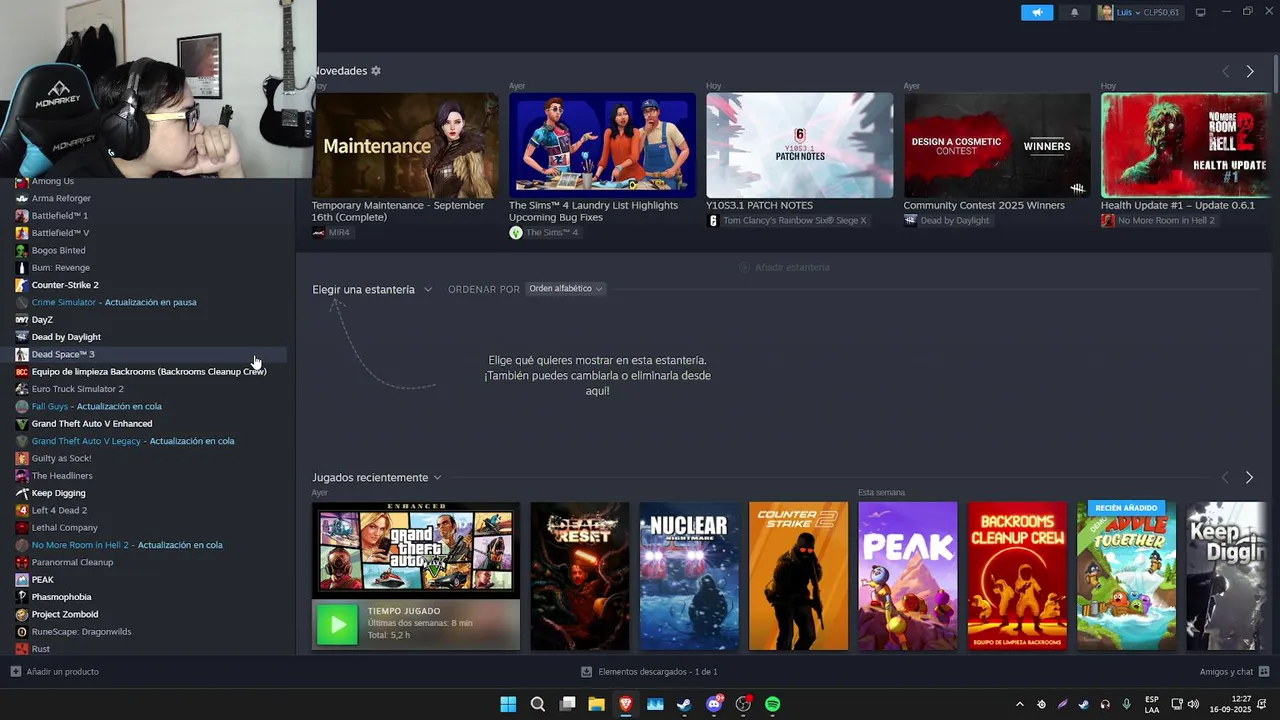The width and height of the screenshot is (1280, 720).
Task: Expand hidden system tray icons chevron
Action: tap(1019, 704)
